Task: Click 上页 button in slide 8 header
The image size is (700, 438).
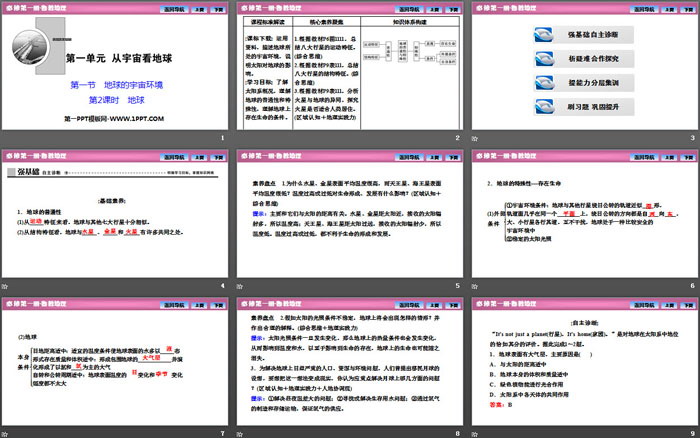Action: (x=435, y=305)
